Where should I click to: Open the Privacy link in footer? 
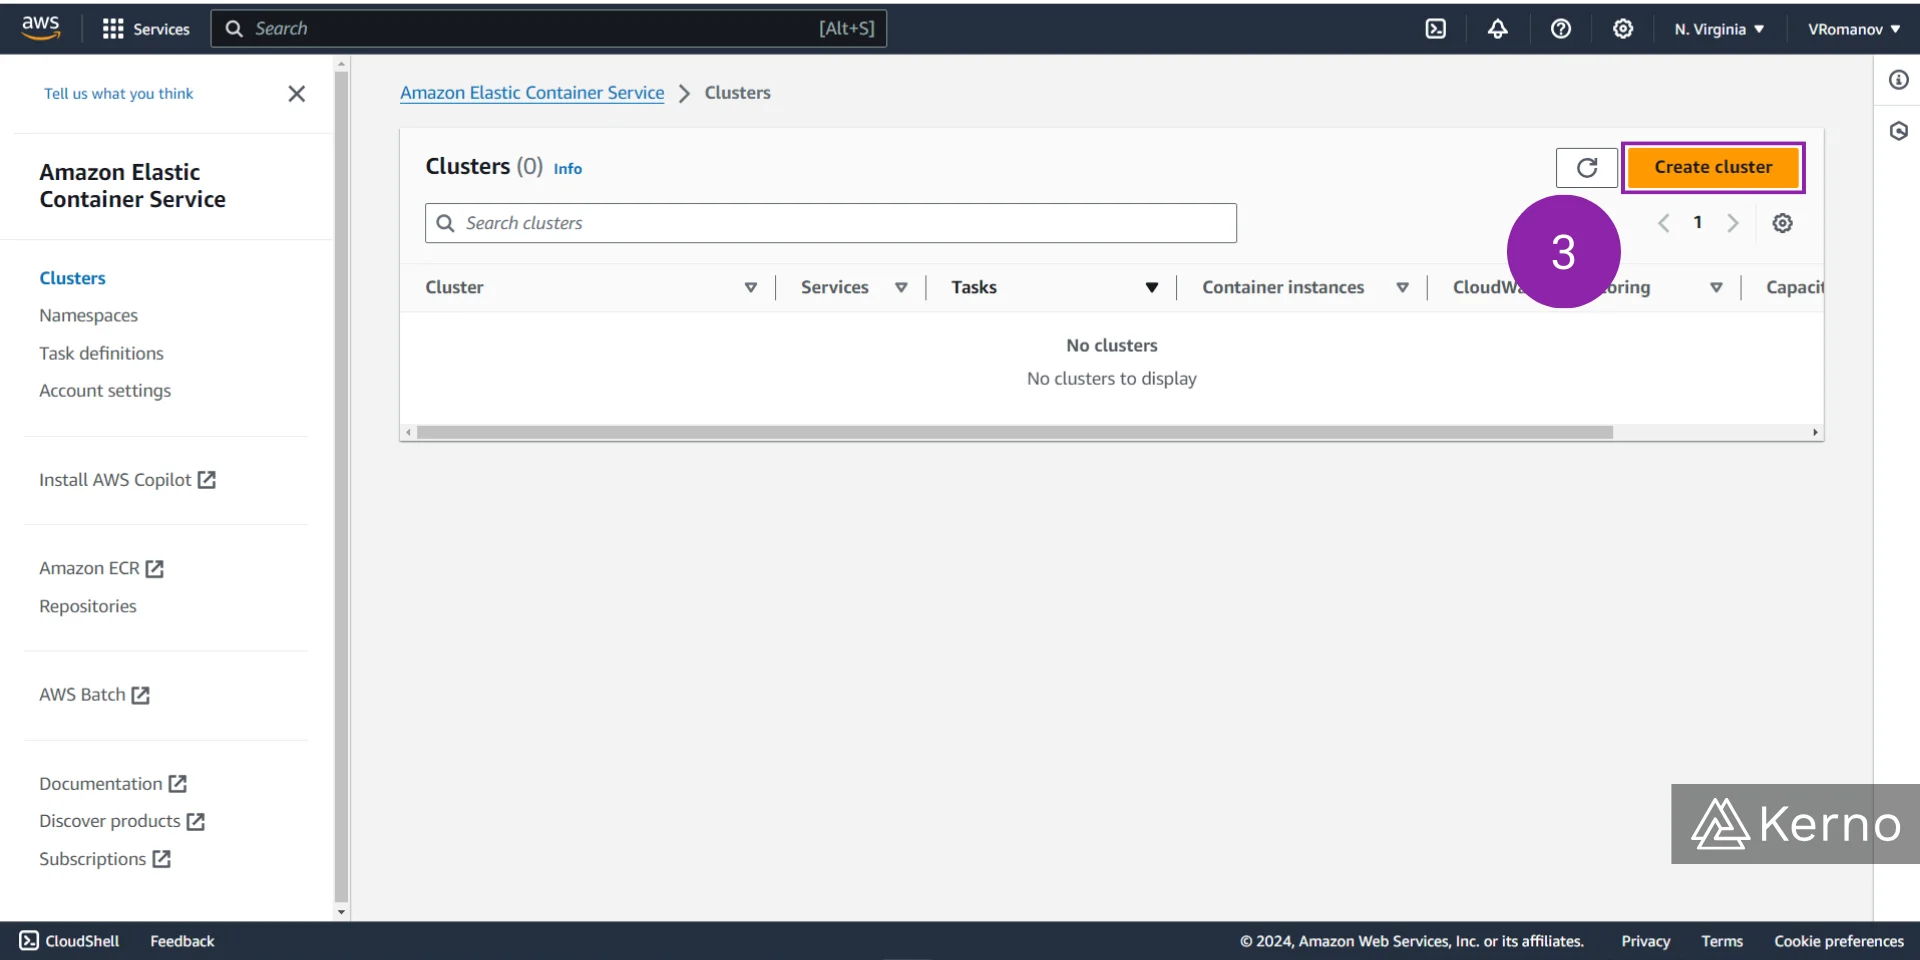(1646, 941)
